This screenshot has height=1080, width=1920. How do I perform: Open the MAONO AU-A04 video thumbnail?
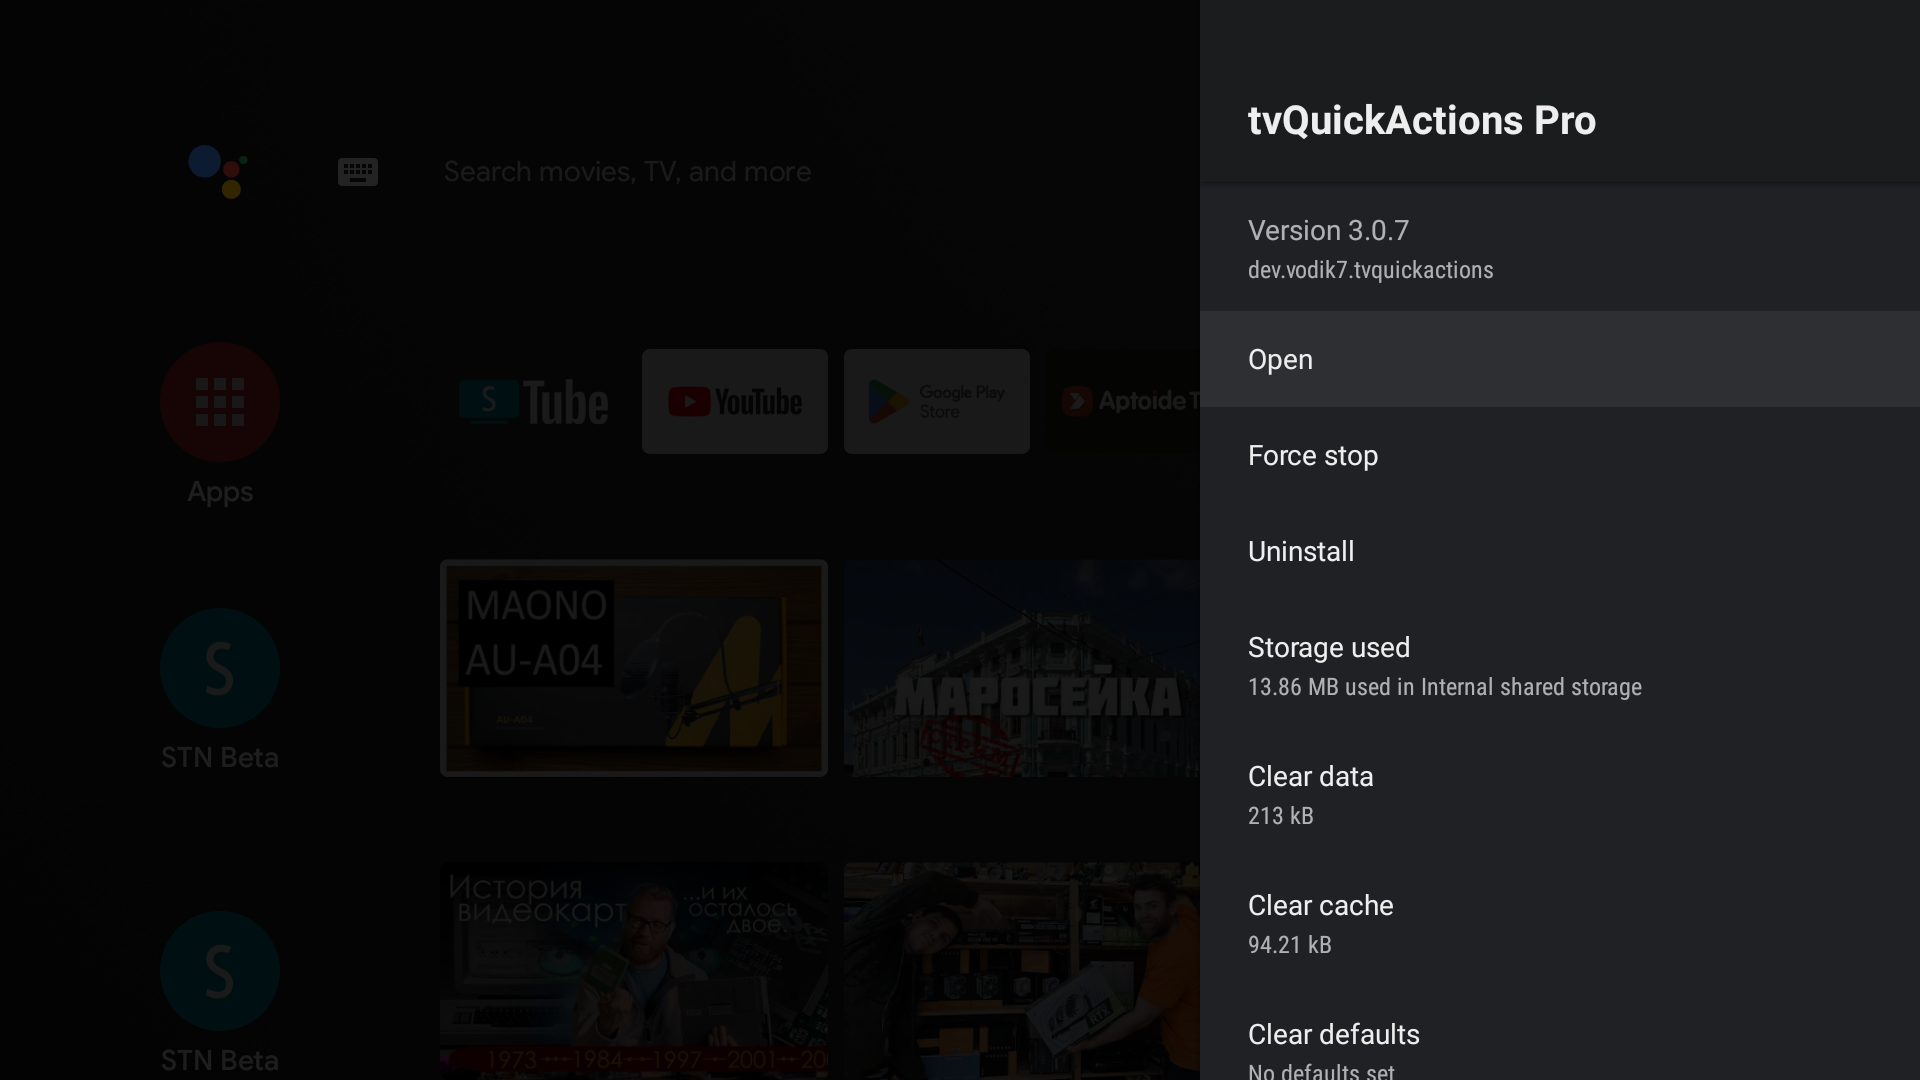point(634,668)
